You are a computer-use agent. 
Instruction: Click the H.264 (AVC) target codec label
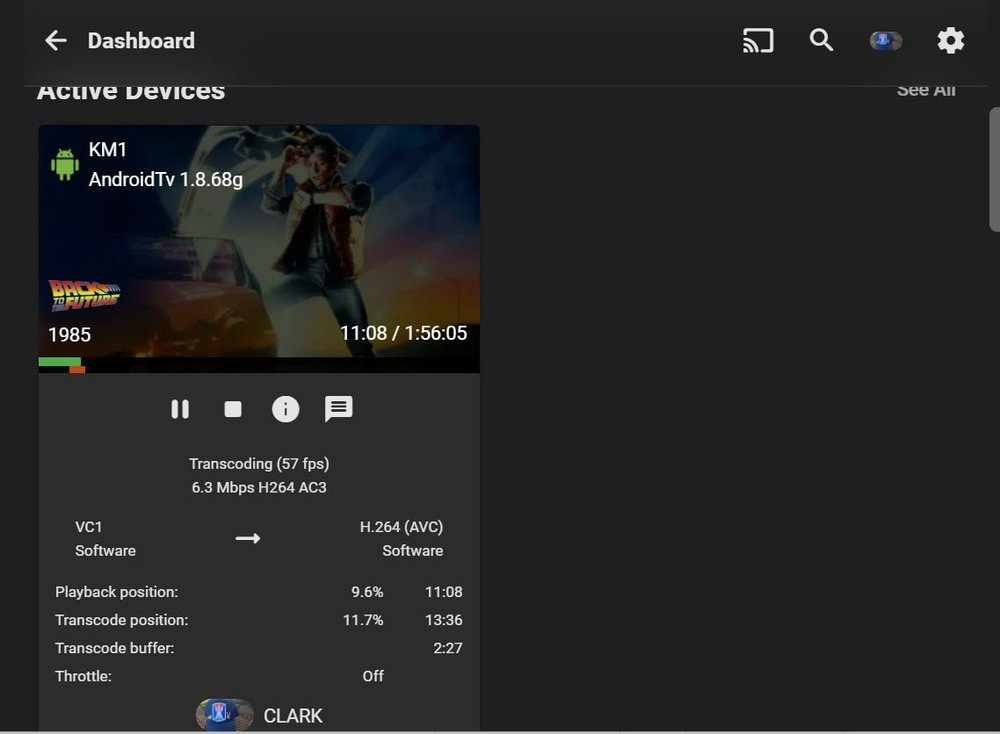[401, 527]
